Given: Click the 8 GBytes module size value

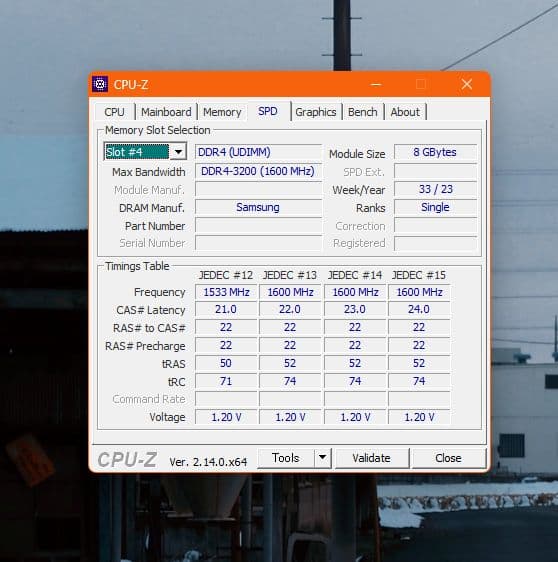Looking at the screenshot, I should coord(435,152).
